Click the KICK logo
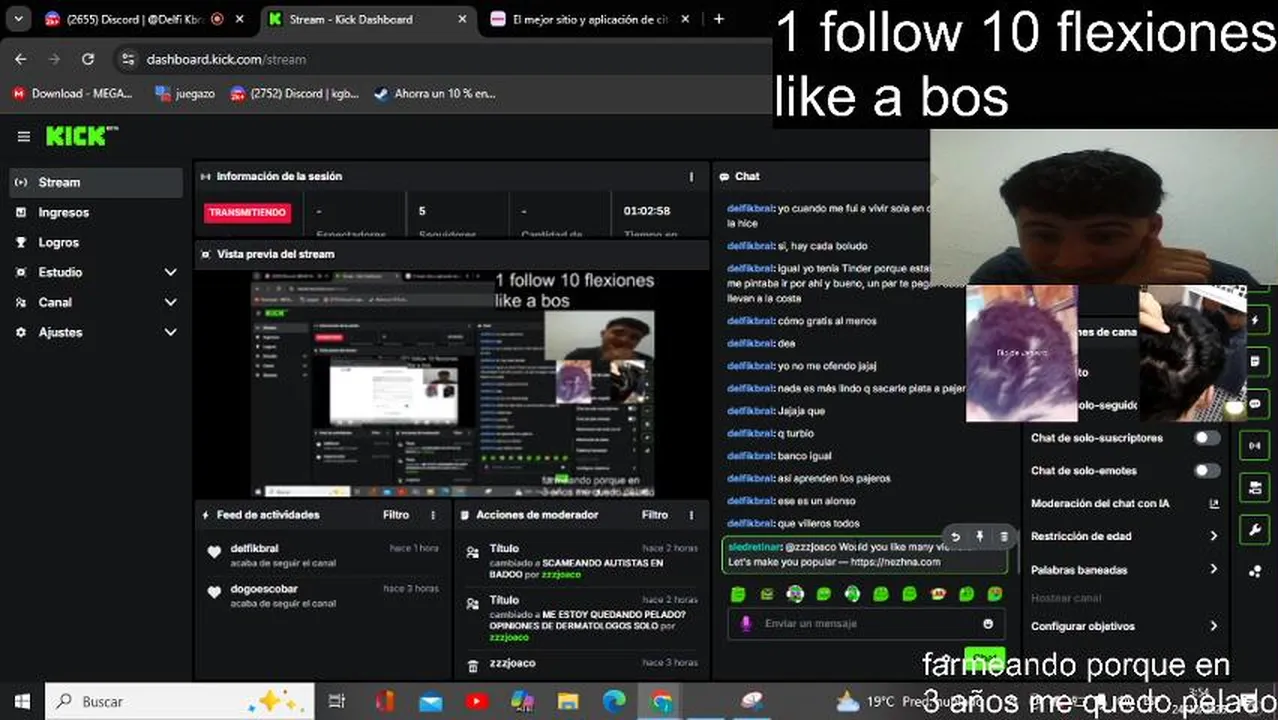The width and height of the screenshot is (1278, 720). tap(81, 137)
